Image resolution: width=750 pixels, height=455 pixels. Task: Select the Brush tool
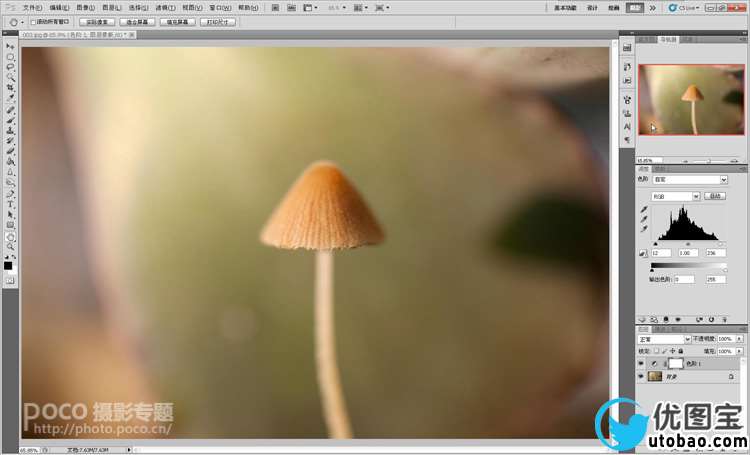(10, 120)
